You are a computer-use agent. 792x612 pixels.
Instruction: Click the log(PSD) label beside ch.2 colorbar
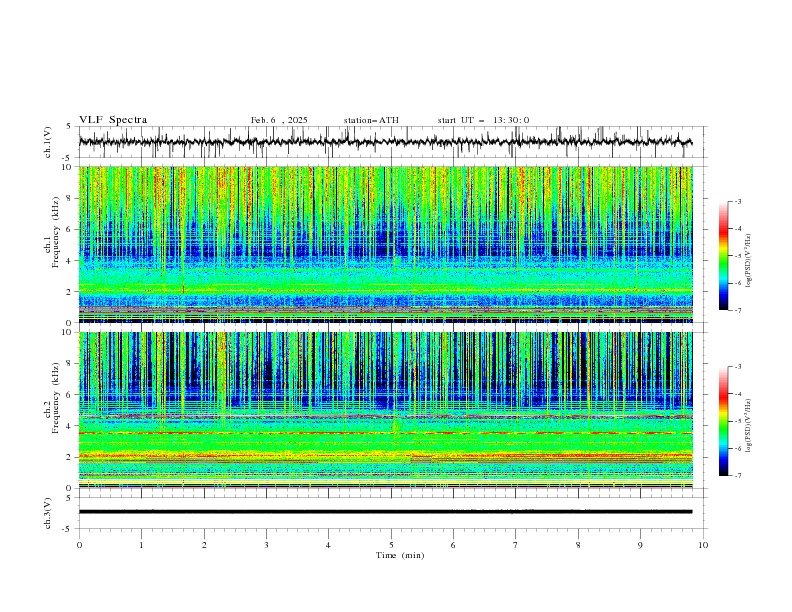click(x=748, y=425)
